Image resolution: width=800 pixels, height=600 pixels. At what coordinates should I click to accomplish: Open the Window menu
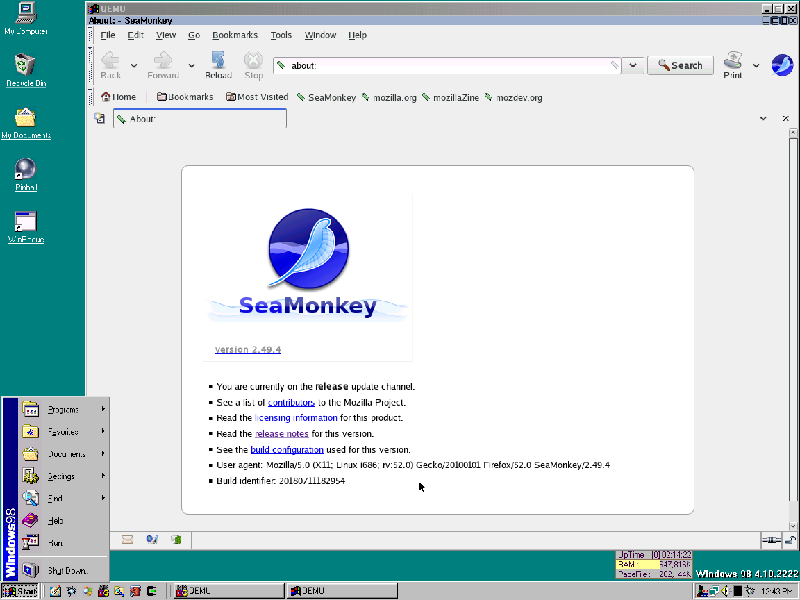pos(320,35)
